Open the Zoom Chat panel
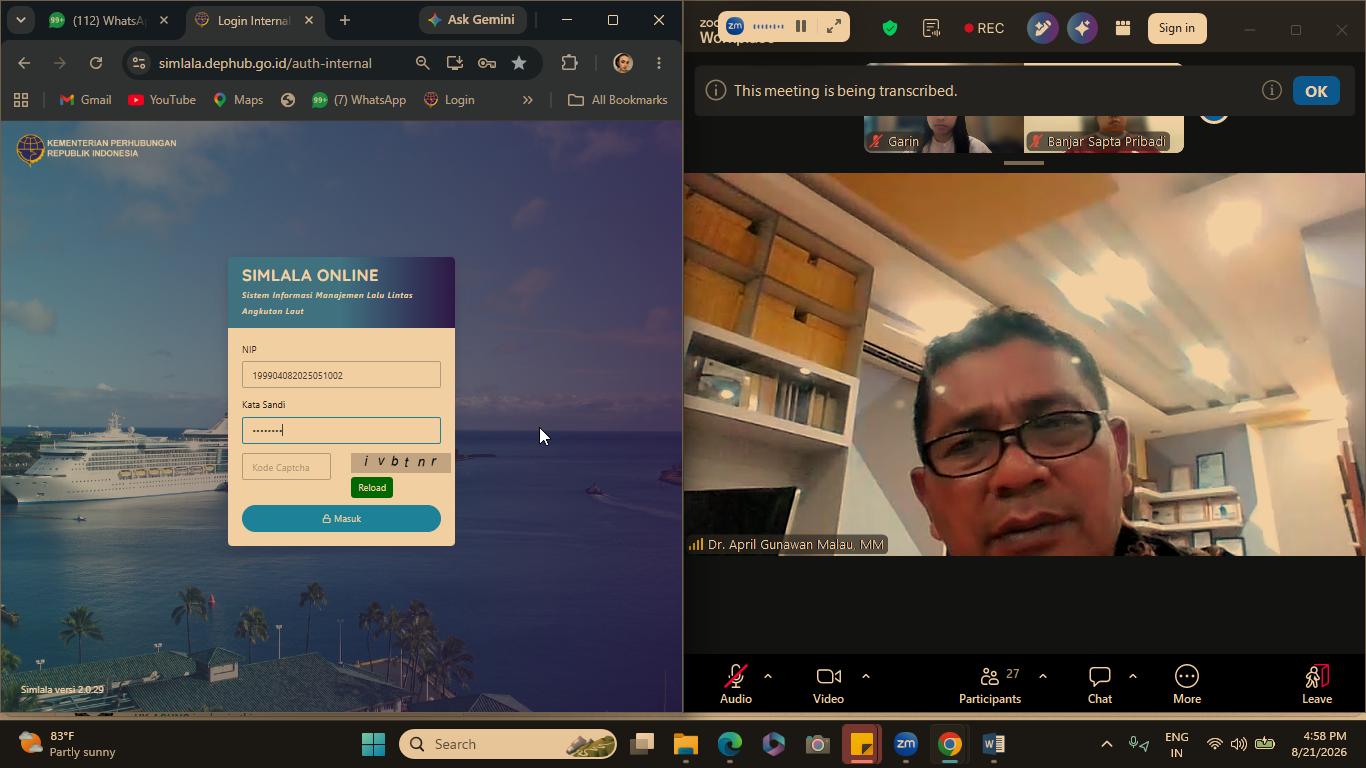 (x=1100, y=684)
